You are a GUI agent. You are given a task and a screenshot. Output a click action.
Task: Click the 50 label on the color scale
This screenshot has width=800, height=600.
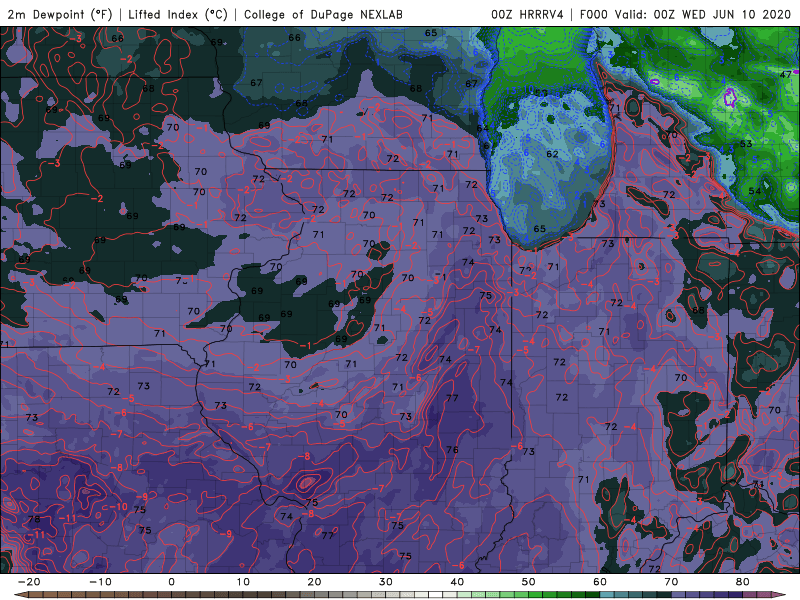[529, 582]
